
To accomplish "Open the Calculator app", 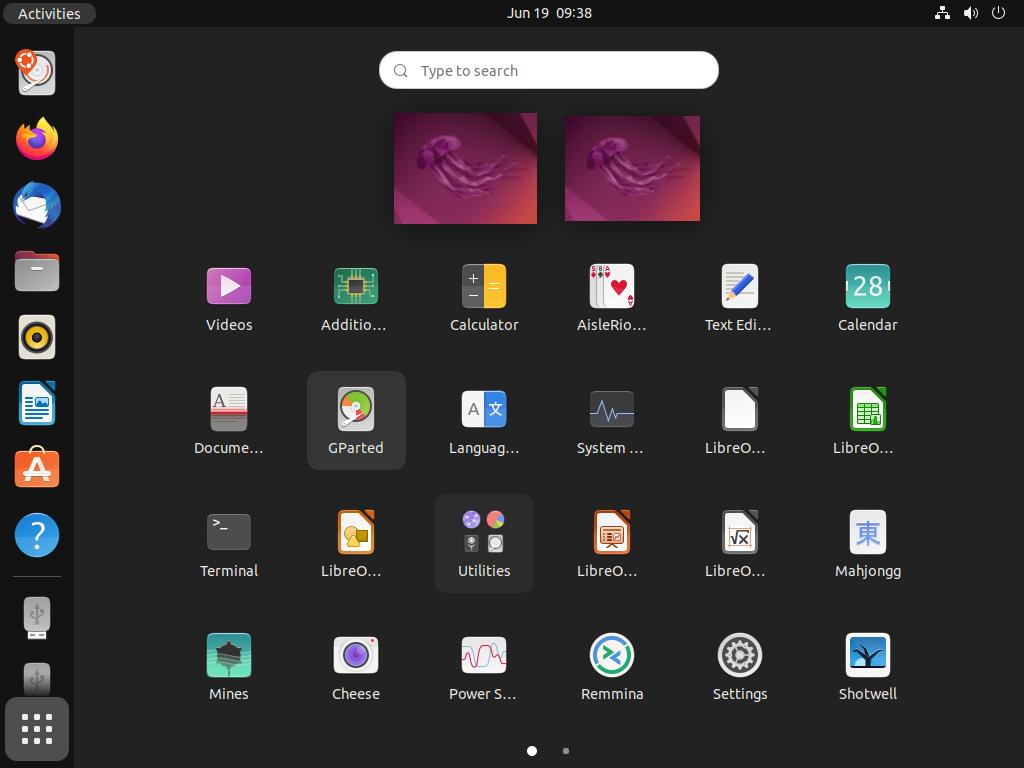I will point(484,297).
